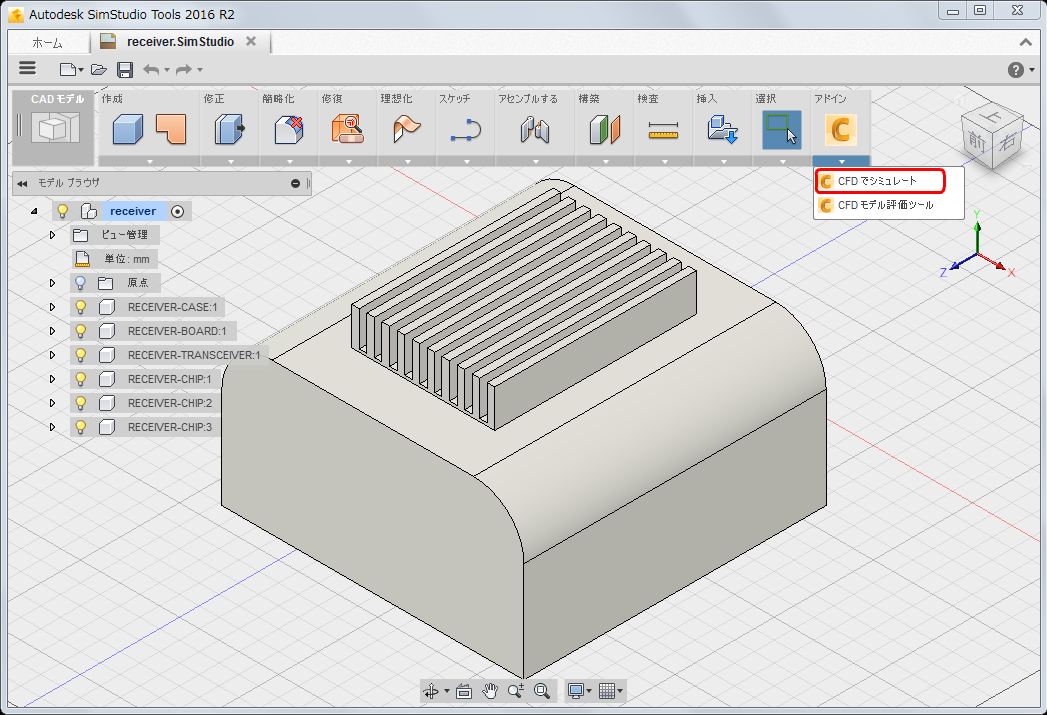The image size is (1047, 715).
Task: Click the Redo arrow
Action: click(184, 69)
